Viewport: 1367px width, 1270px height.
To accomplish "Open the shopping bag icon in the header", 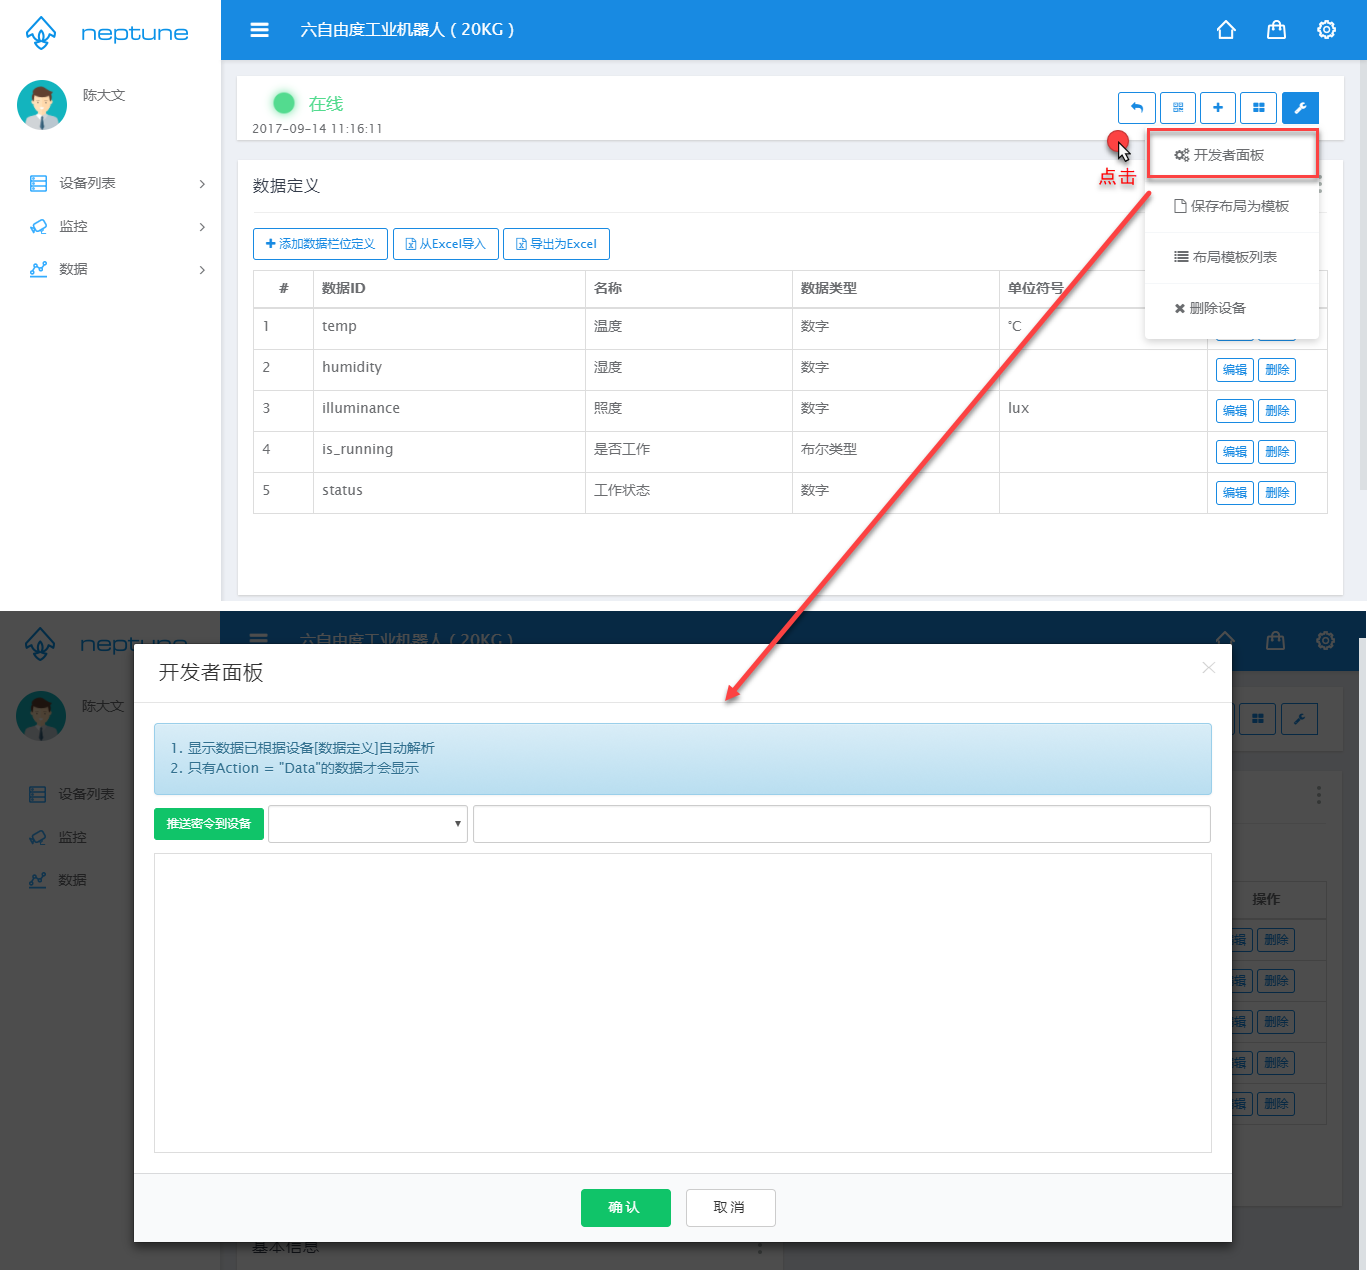I will [x=1276, y=30].
